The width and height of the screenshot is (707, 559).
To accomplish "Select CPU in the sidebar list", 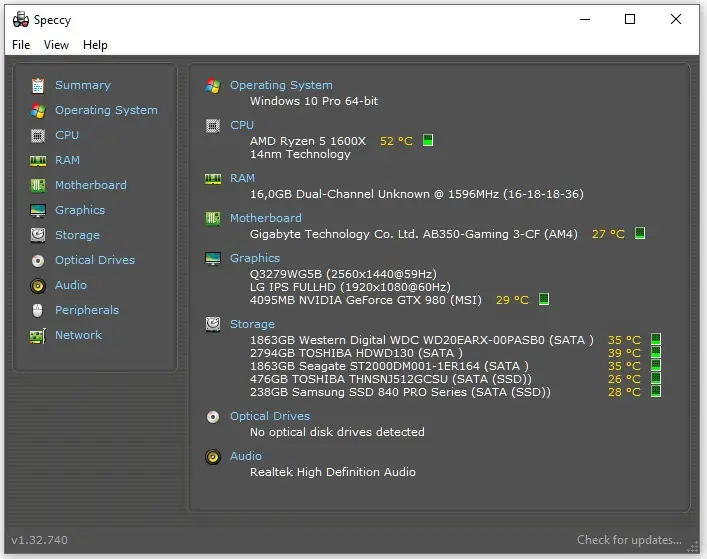I will coord(67,135).
